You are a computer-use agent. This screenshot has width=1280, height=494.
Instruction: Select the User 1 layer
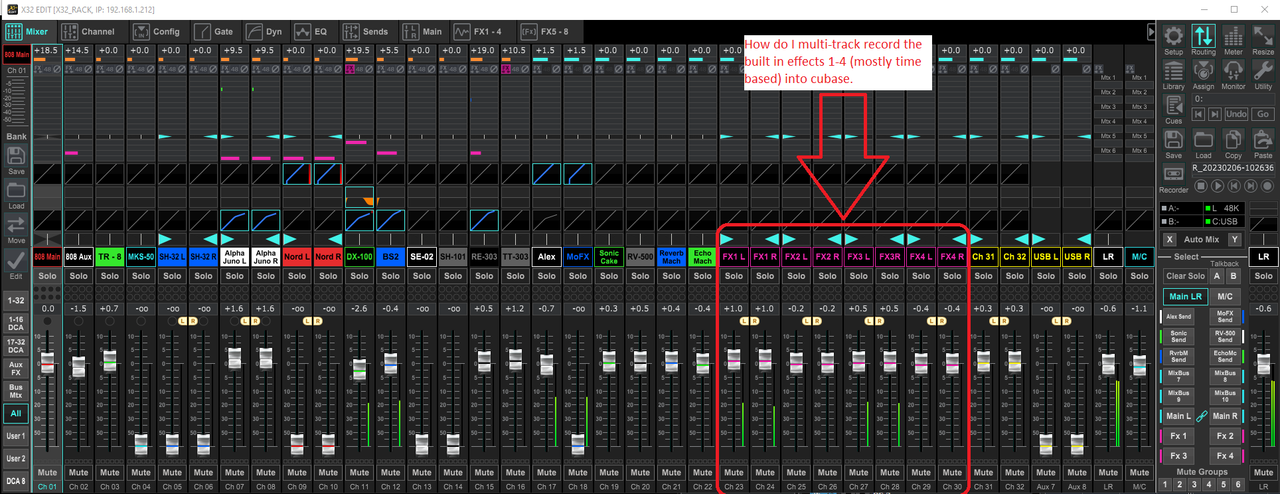click(16, 436)
